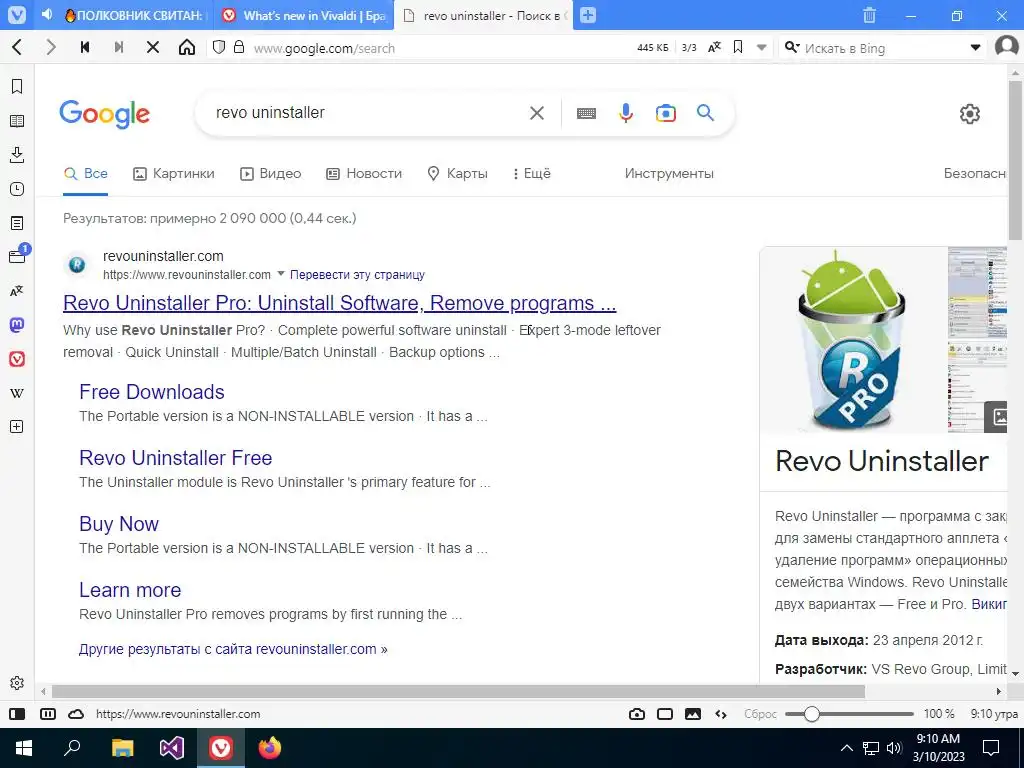This screenshot has height=768, width=1024.
Task: Open the Free Downloads sitelink
Action: click(x=152, y=392)
